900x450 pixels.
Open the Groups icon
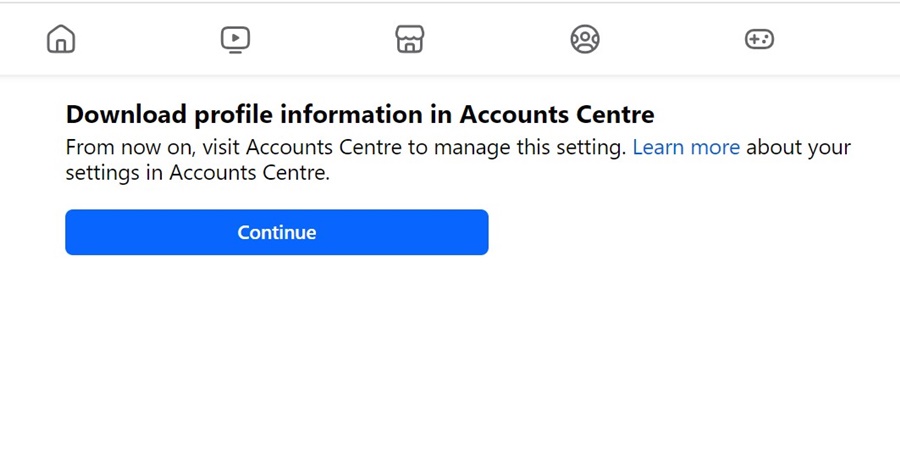click(585, 40)
